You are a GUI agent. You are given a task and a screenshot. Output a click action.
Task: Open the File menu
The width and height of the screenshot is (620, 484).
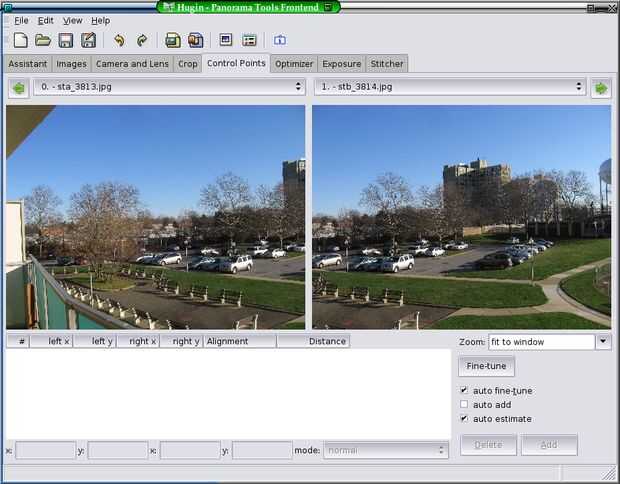pos(21,21)
